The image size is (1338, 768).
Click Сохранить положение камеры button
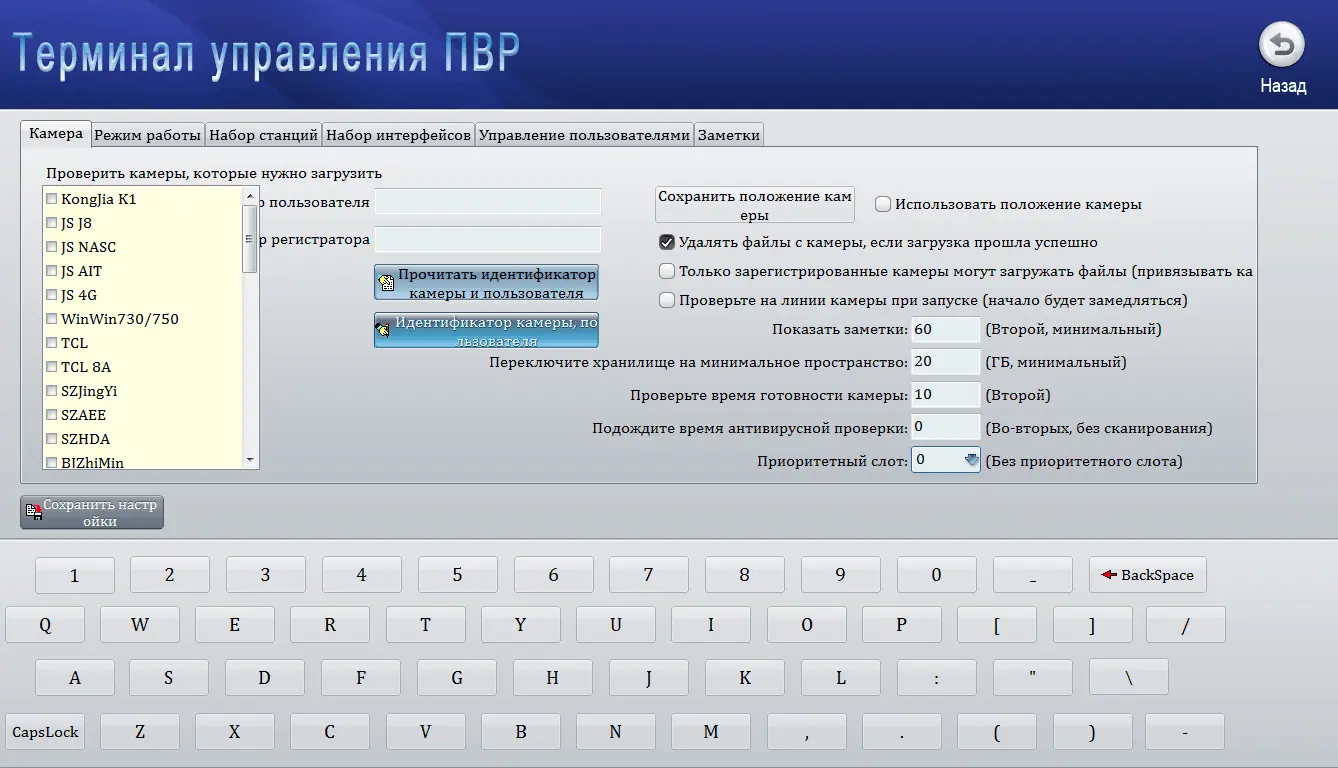pyautogui.click(x=755, y=206)
